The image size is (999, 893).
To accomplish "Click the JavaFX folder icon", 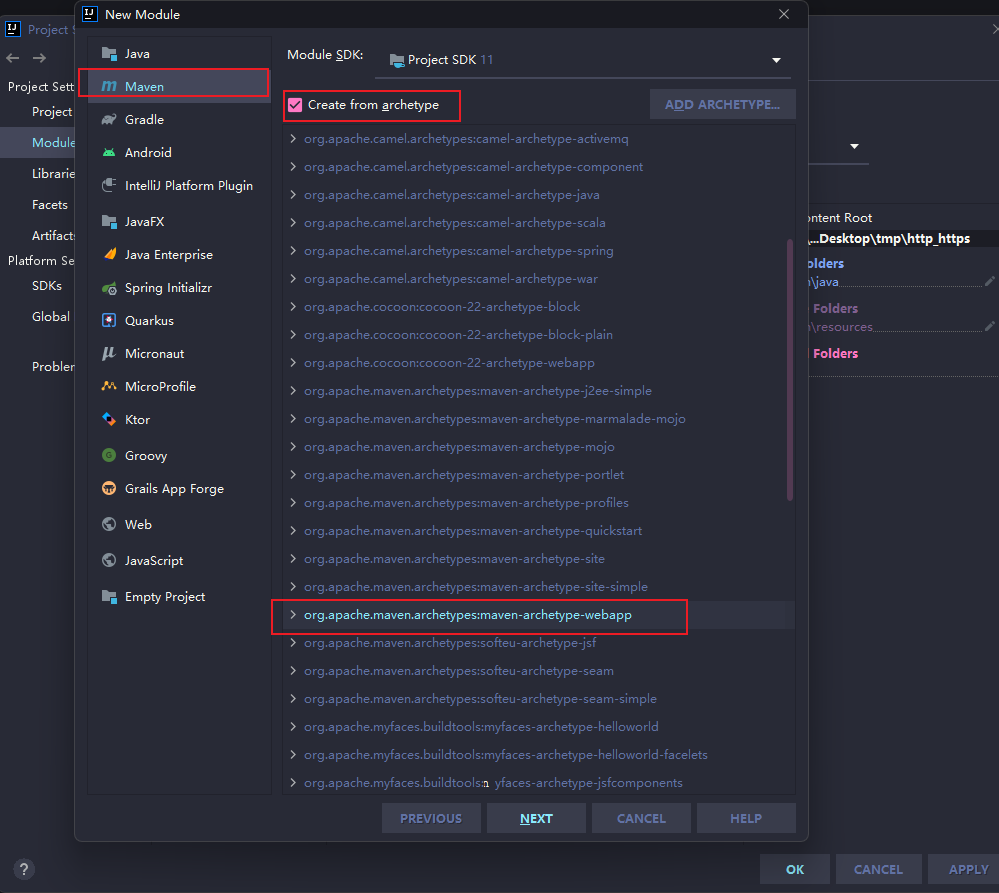I will coord(109,222).
